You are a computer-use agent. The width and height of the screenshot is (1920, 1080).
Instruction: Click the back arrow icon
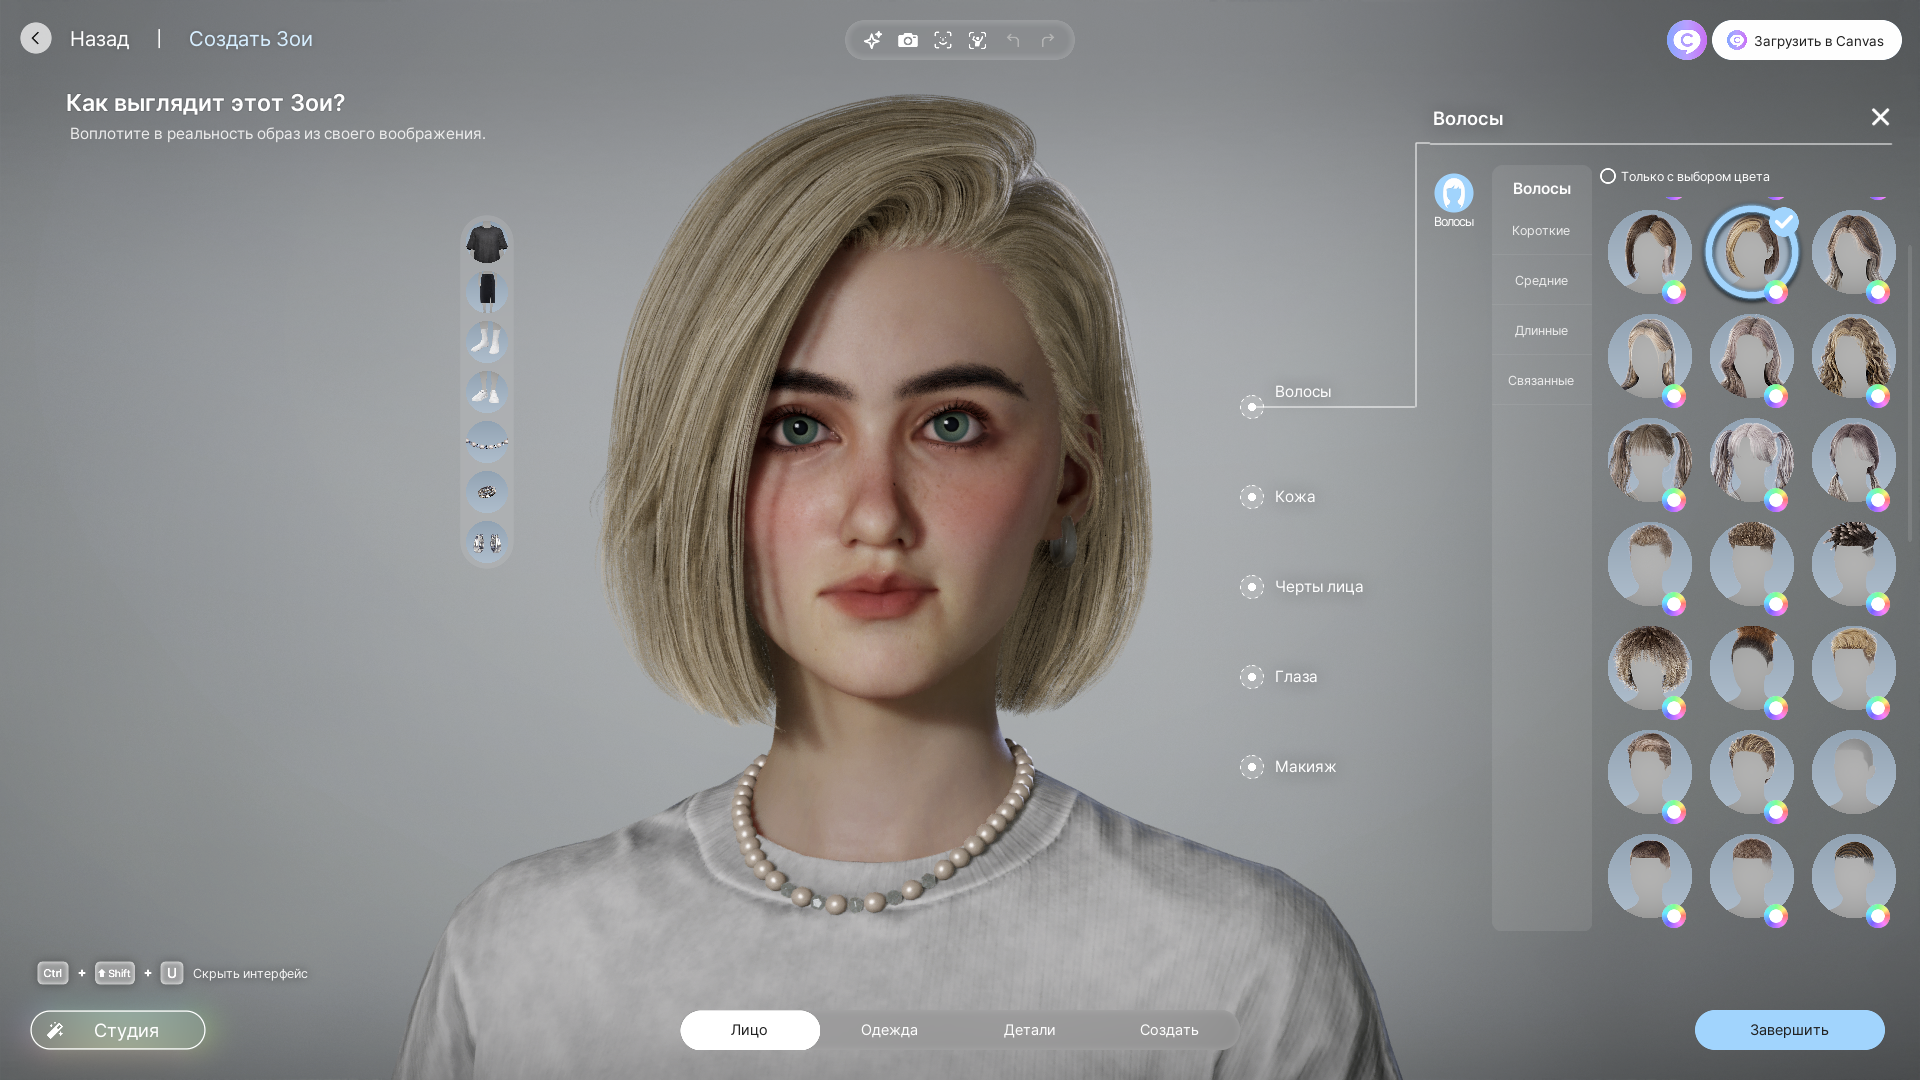pos(36,38)
